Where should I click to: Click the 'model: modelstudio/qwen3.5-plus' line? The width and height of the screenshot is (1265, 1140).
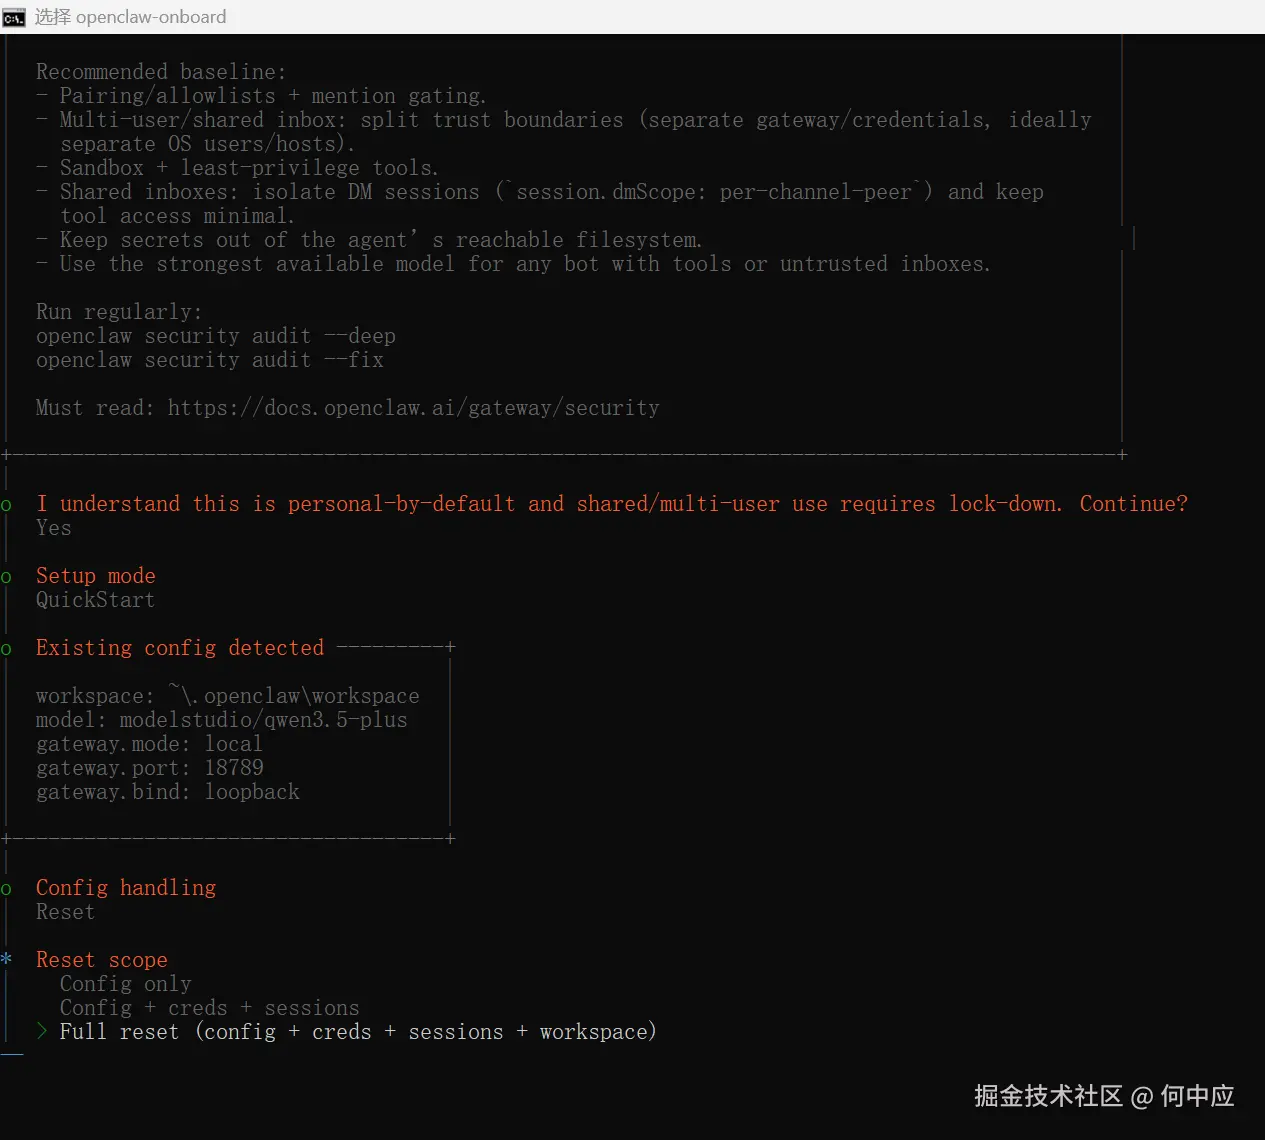[x=222, y=720]
